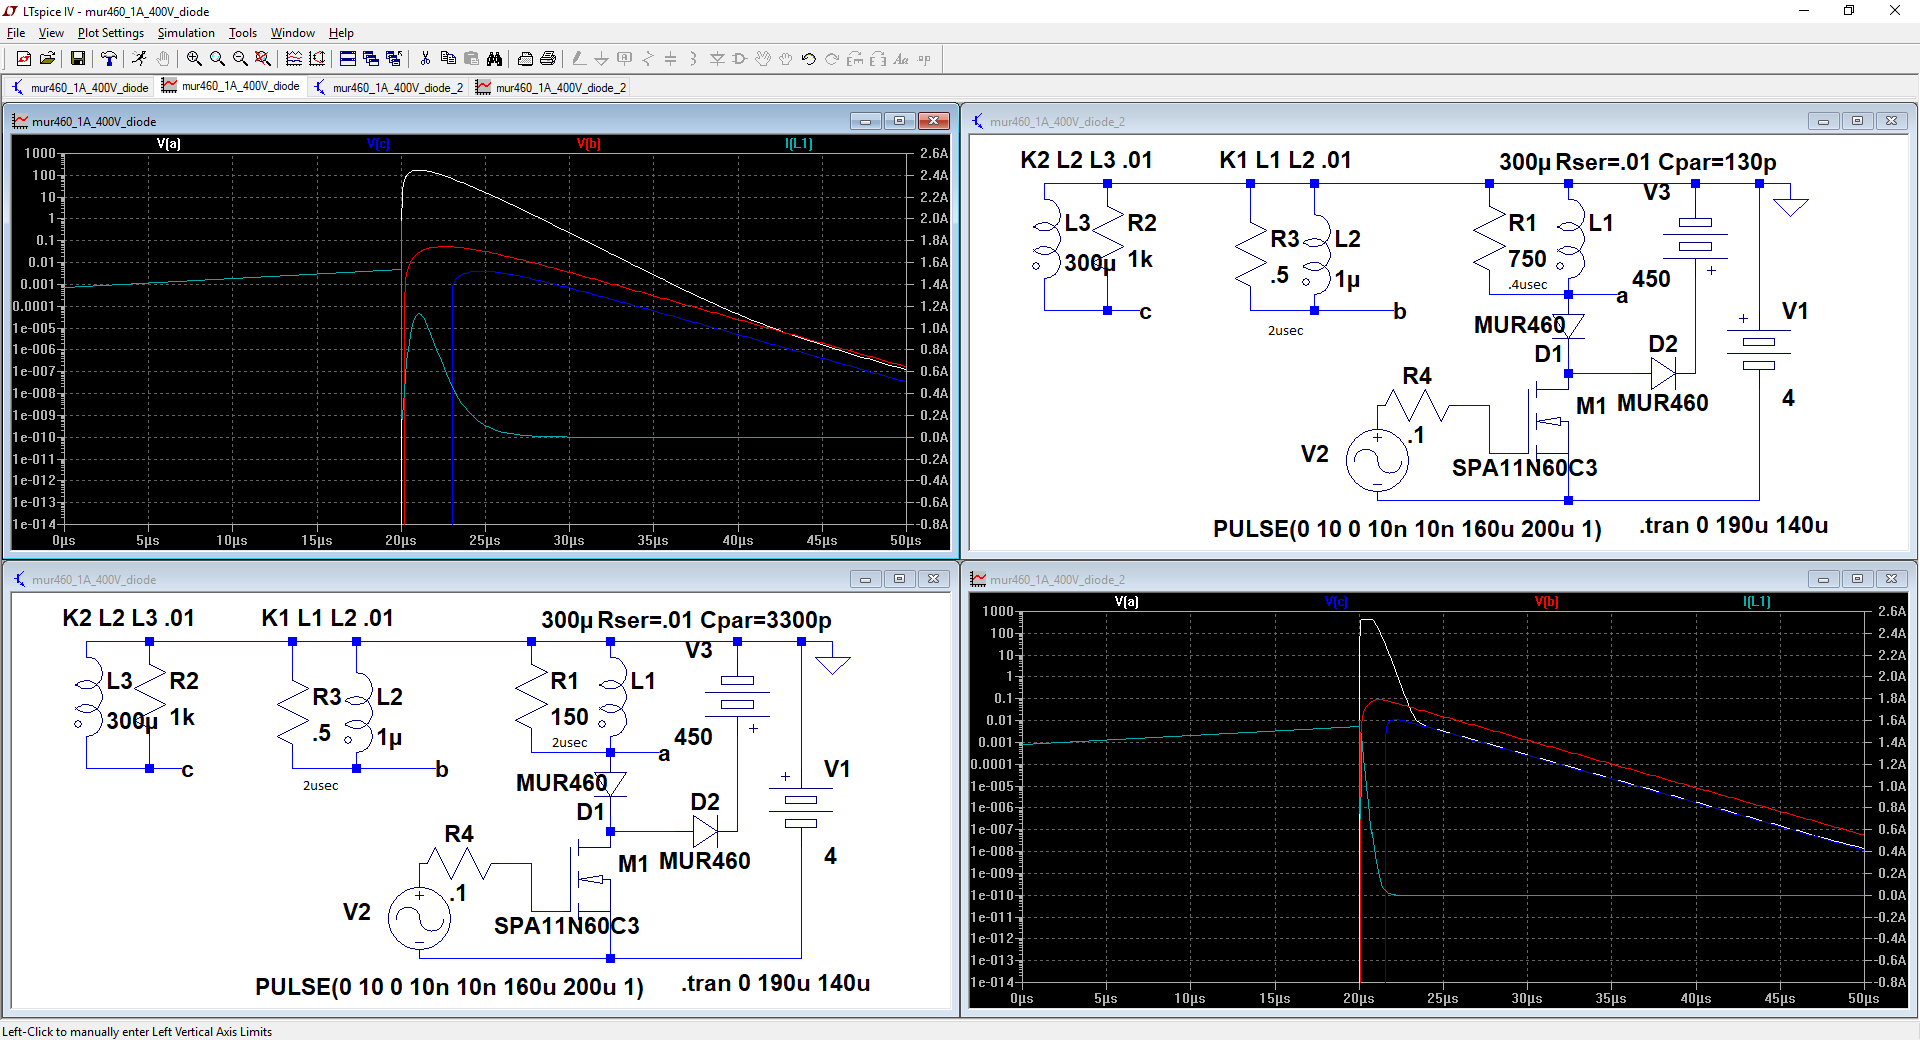The height and width of the screenshot is (1040, 1920).
Task: Select the Zoom Out magnifier icon
Action: tap(240, 59)
